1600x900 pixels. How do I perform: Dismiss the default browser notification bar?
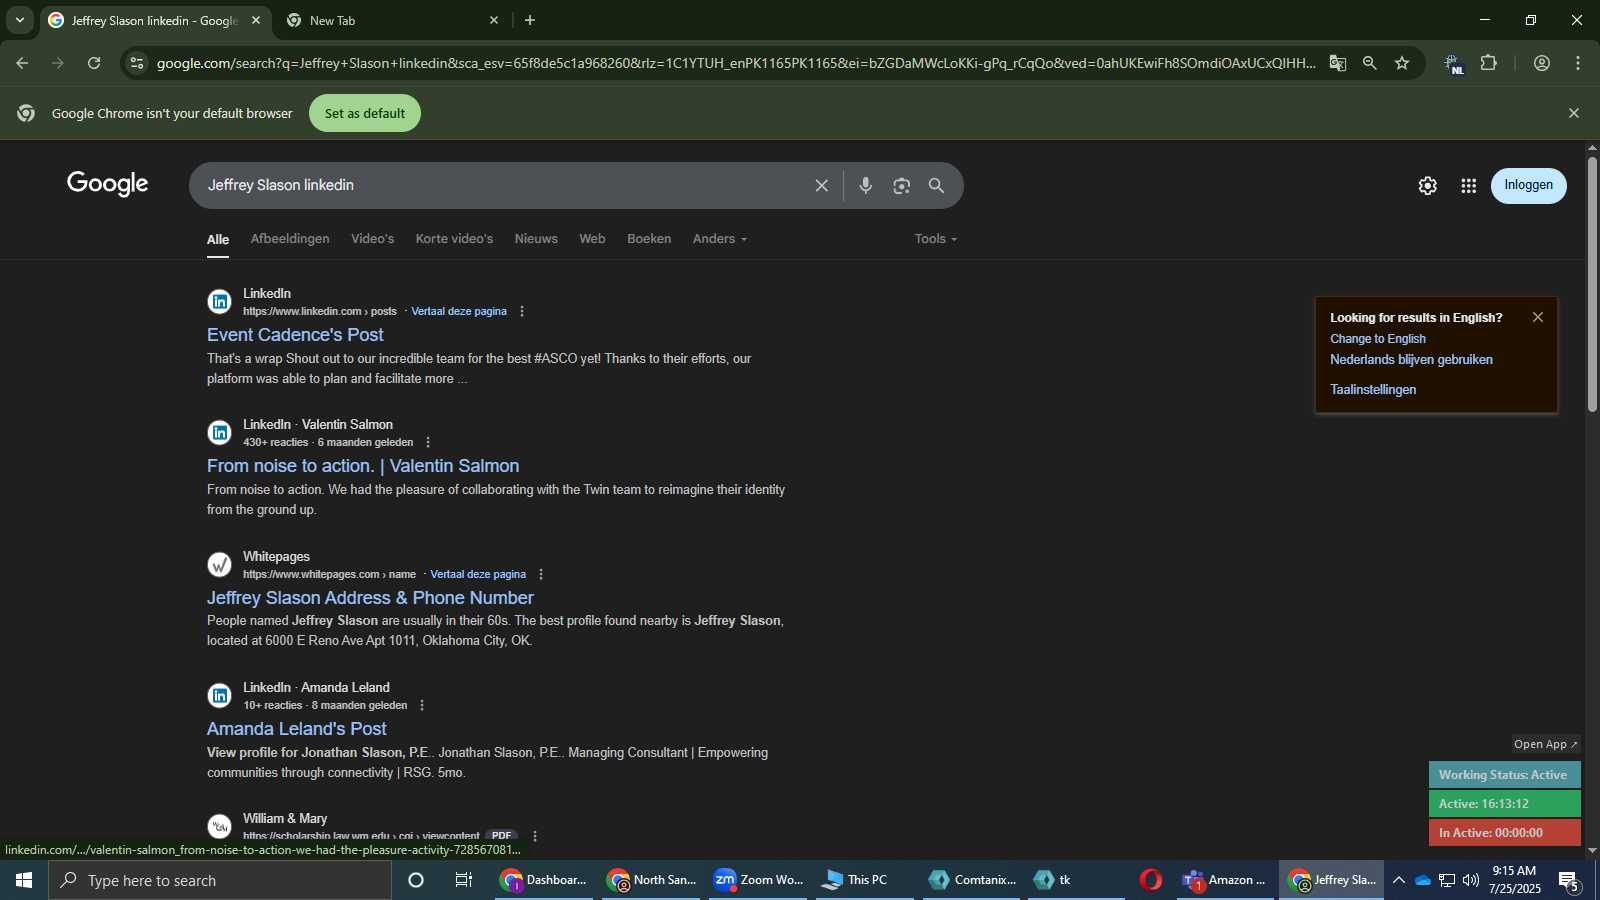1573,113
